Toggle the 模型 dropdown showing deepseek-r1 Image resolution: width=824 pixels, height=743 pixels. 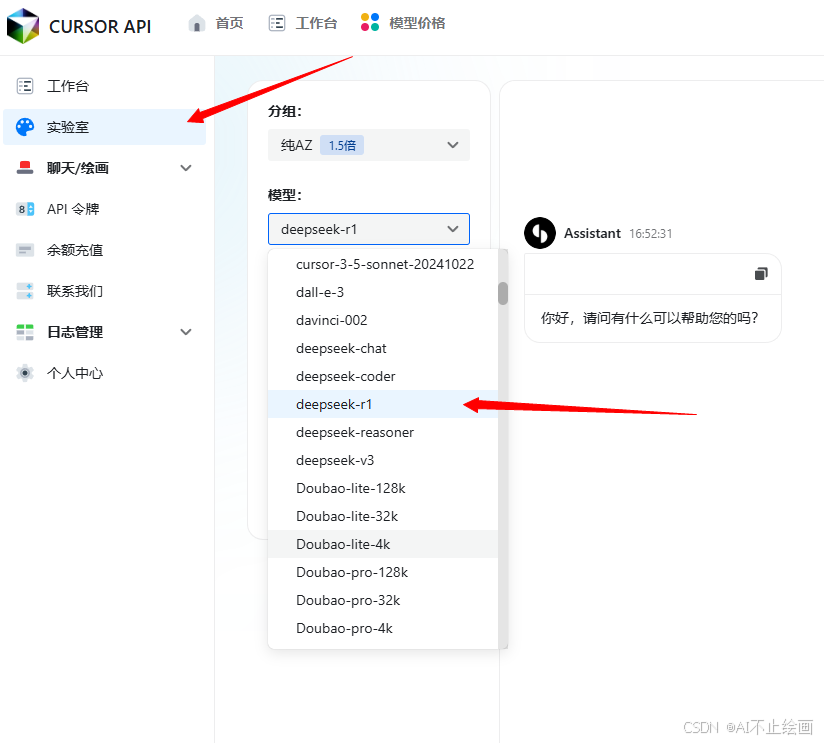pyautogui.click(x=369, y=229)
